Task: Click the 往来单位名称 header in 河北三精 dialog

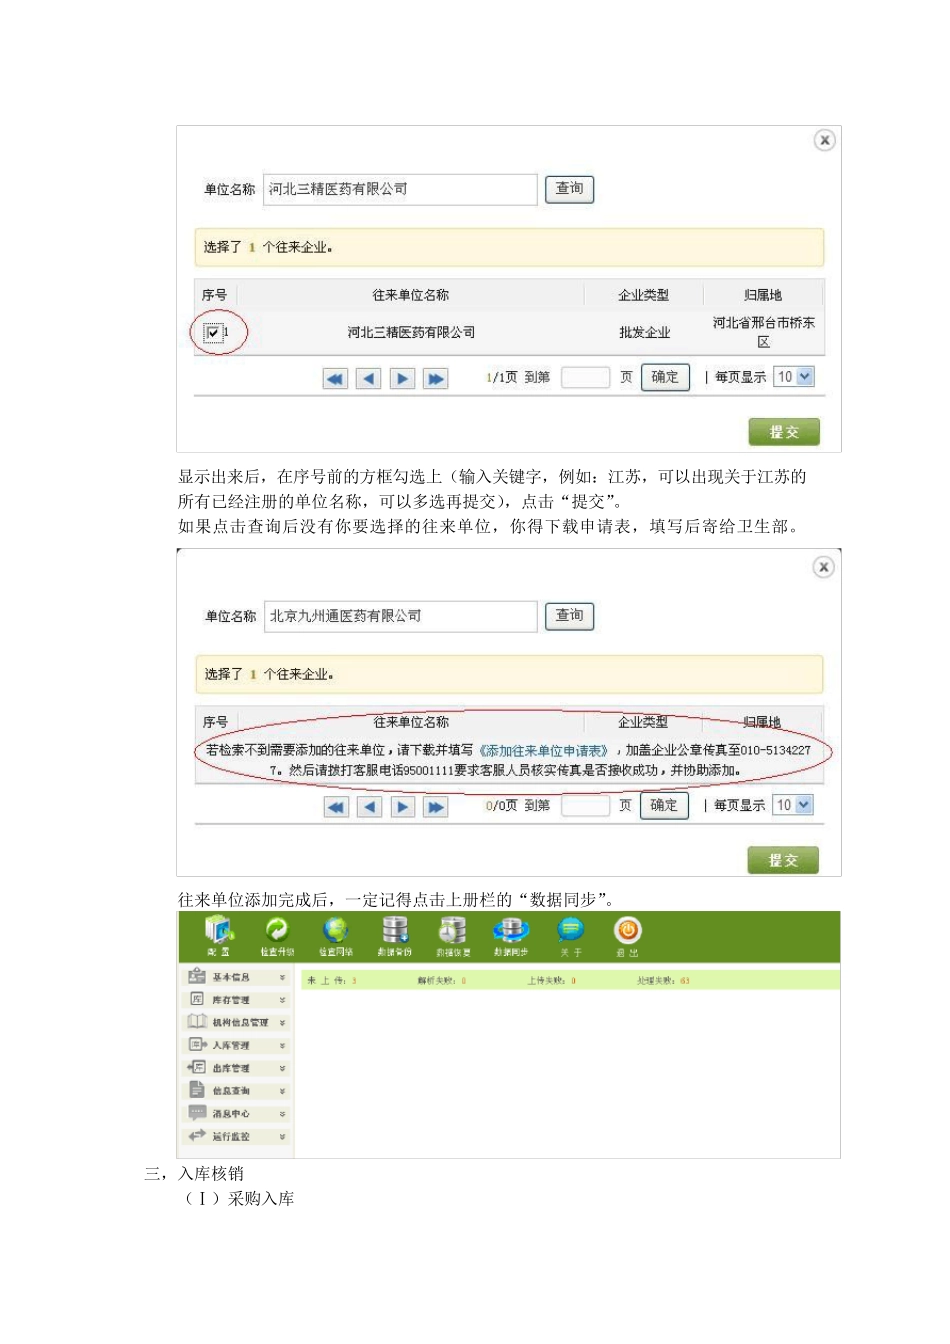Action: tap(411, 295)
